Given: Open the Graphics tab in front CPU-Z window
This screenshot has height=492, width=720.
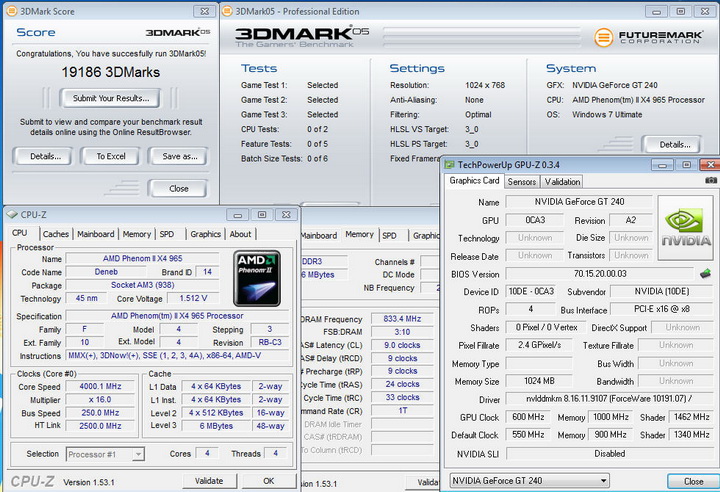Looking at the screenshot, I should [x=205, y=234].
